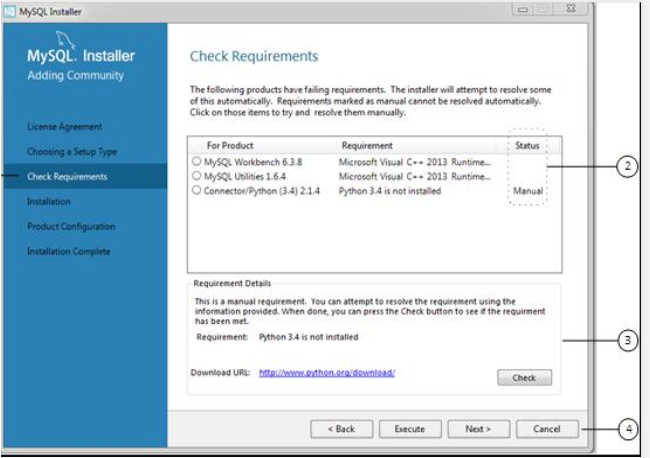
Task: Click the MySQL Installer title bar icon
Action: (x=10, y=12)
